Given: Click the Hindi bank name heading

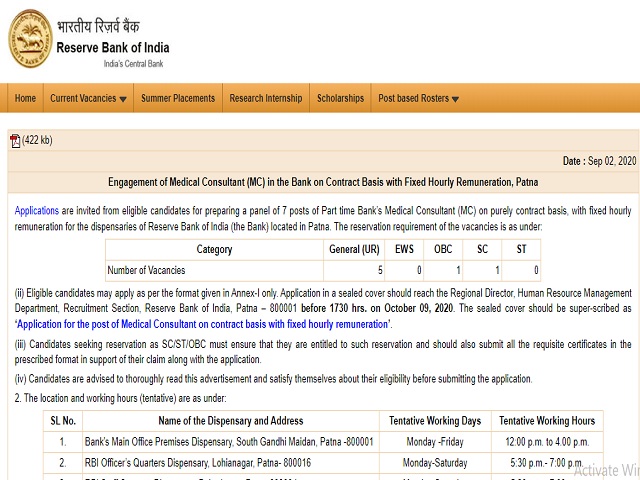Looking at the screenshot, I should pos(98,26).
